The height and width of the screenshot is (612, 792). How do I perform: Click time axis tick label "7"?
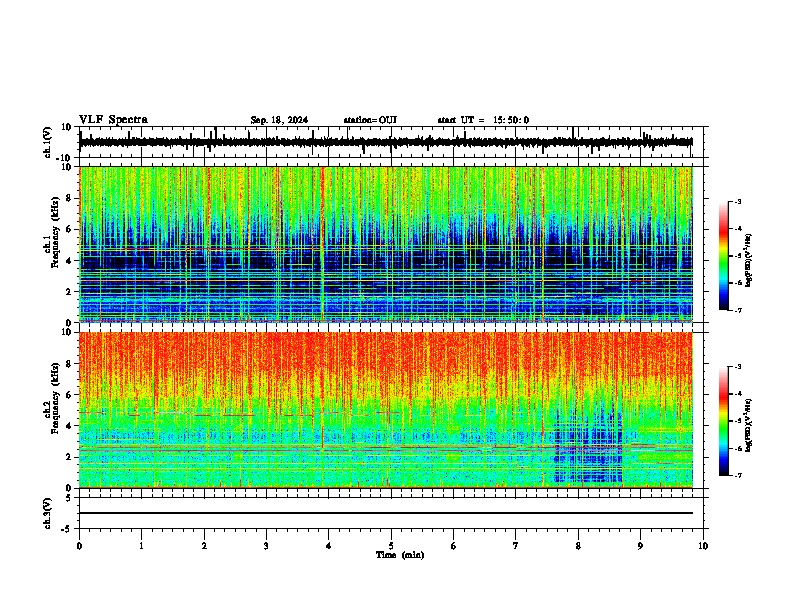coord(516,546)
